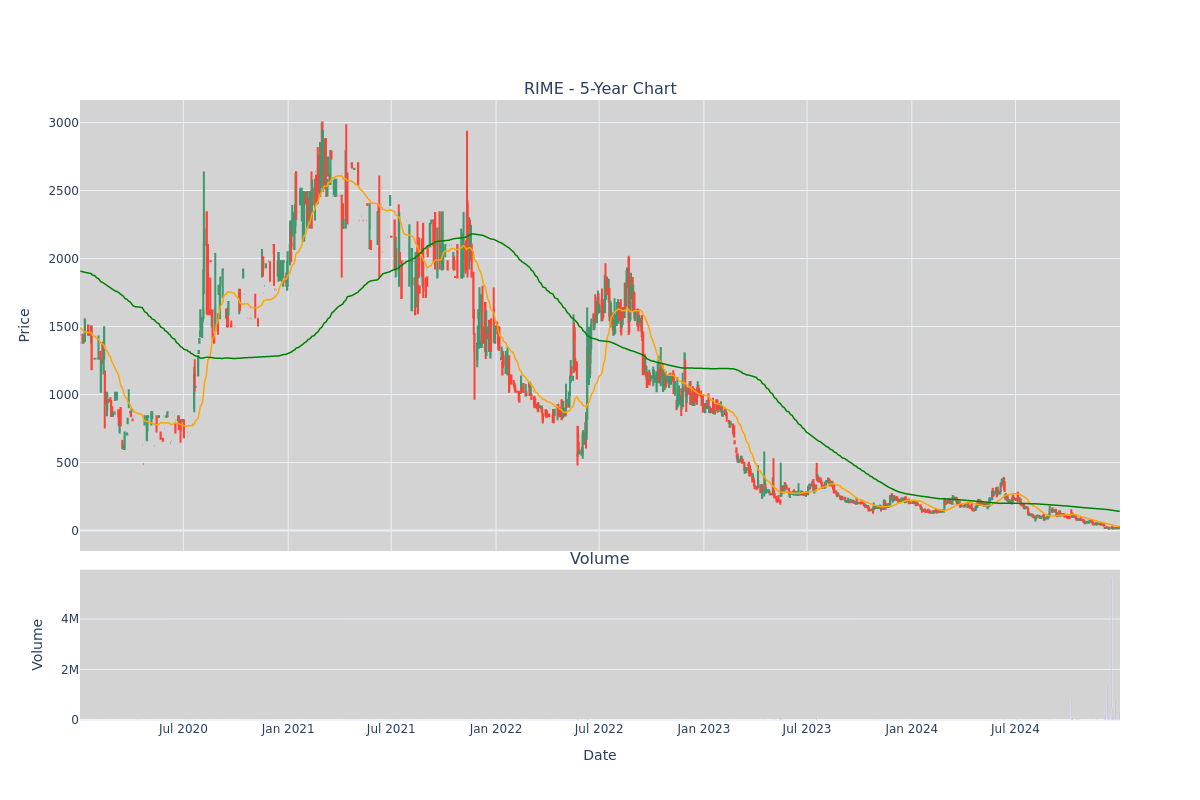Click the Jan 2022 date tick
Viewport: 1200px width, 800px height.
496,729
